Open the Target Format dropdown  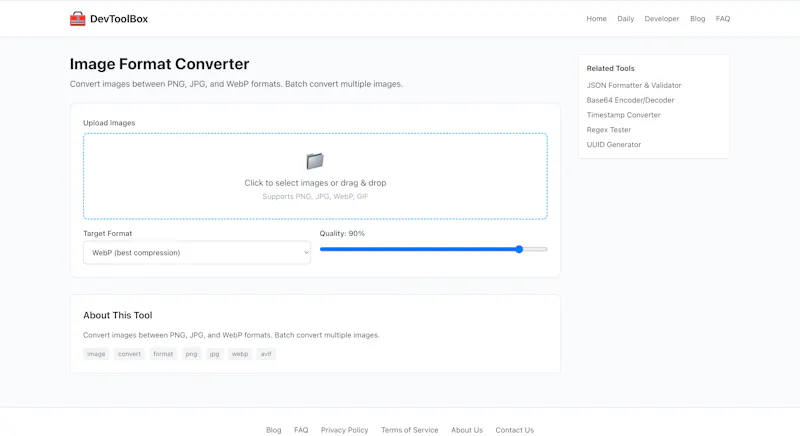197,252
